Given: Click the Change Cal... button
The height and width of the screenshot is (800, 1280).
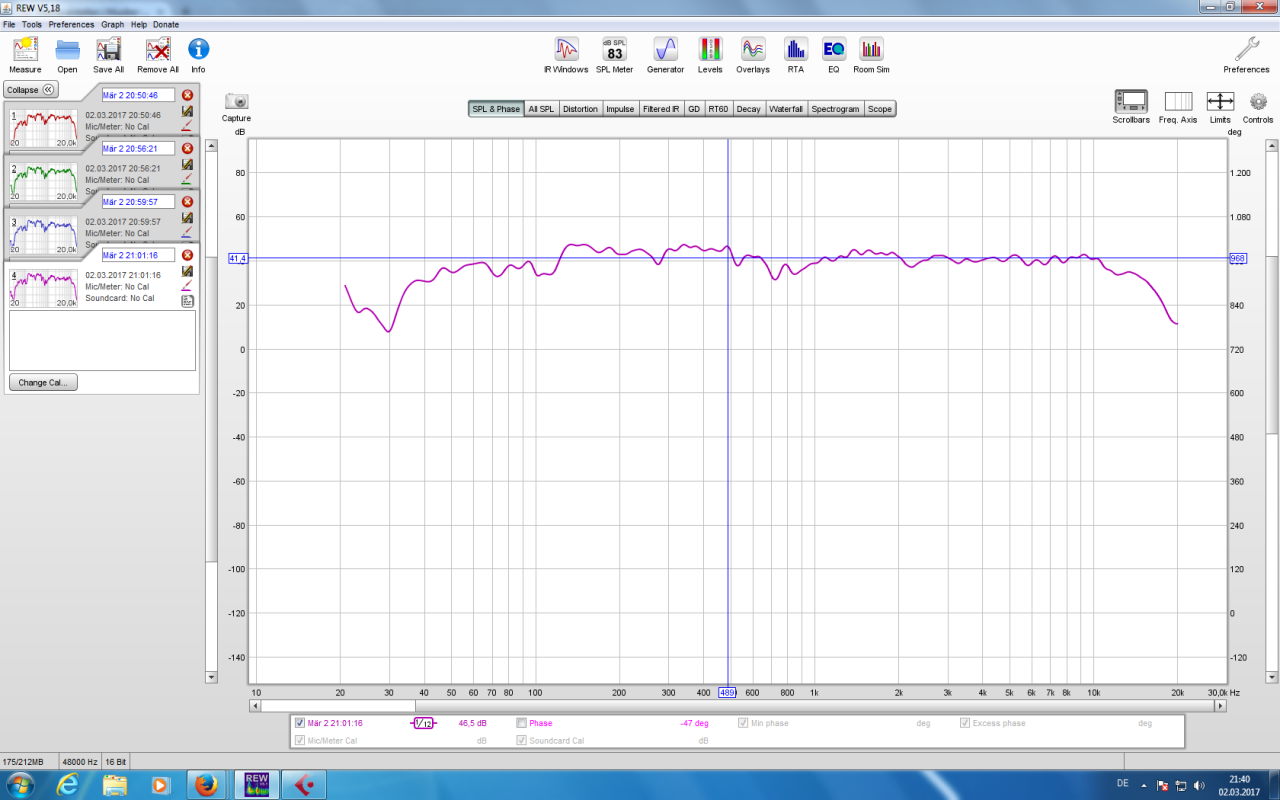Looking at the screenshot, I should point(43,383).
